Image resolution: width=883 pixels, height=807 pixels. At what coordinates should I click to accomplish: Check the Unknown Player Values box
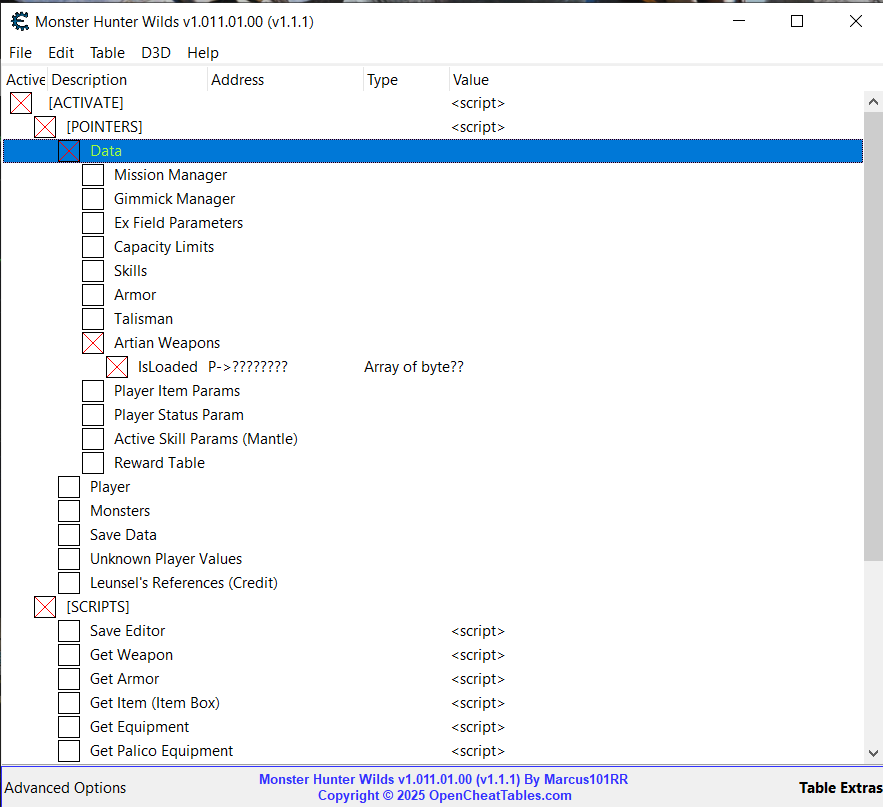tap(69, 559)
